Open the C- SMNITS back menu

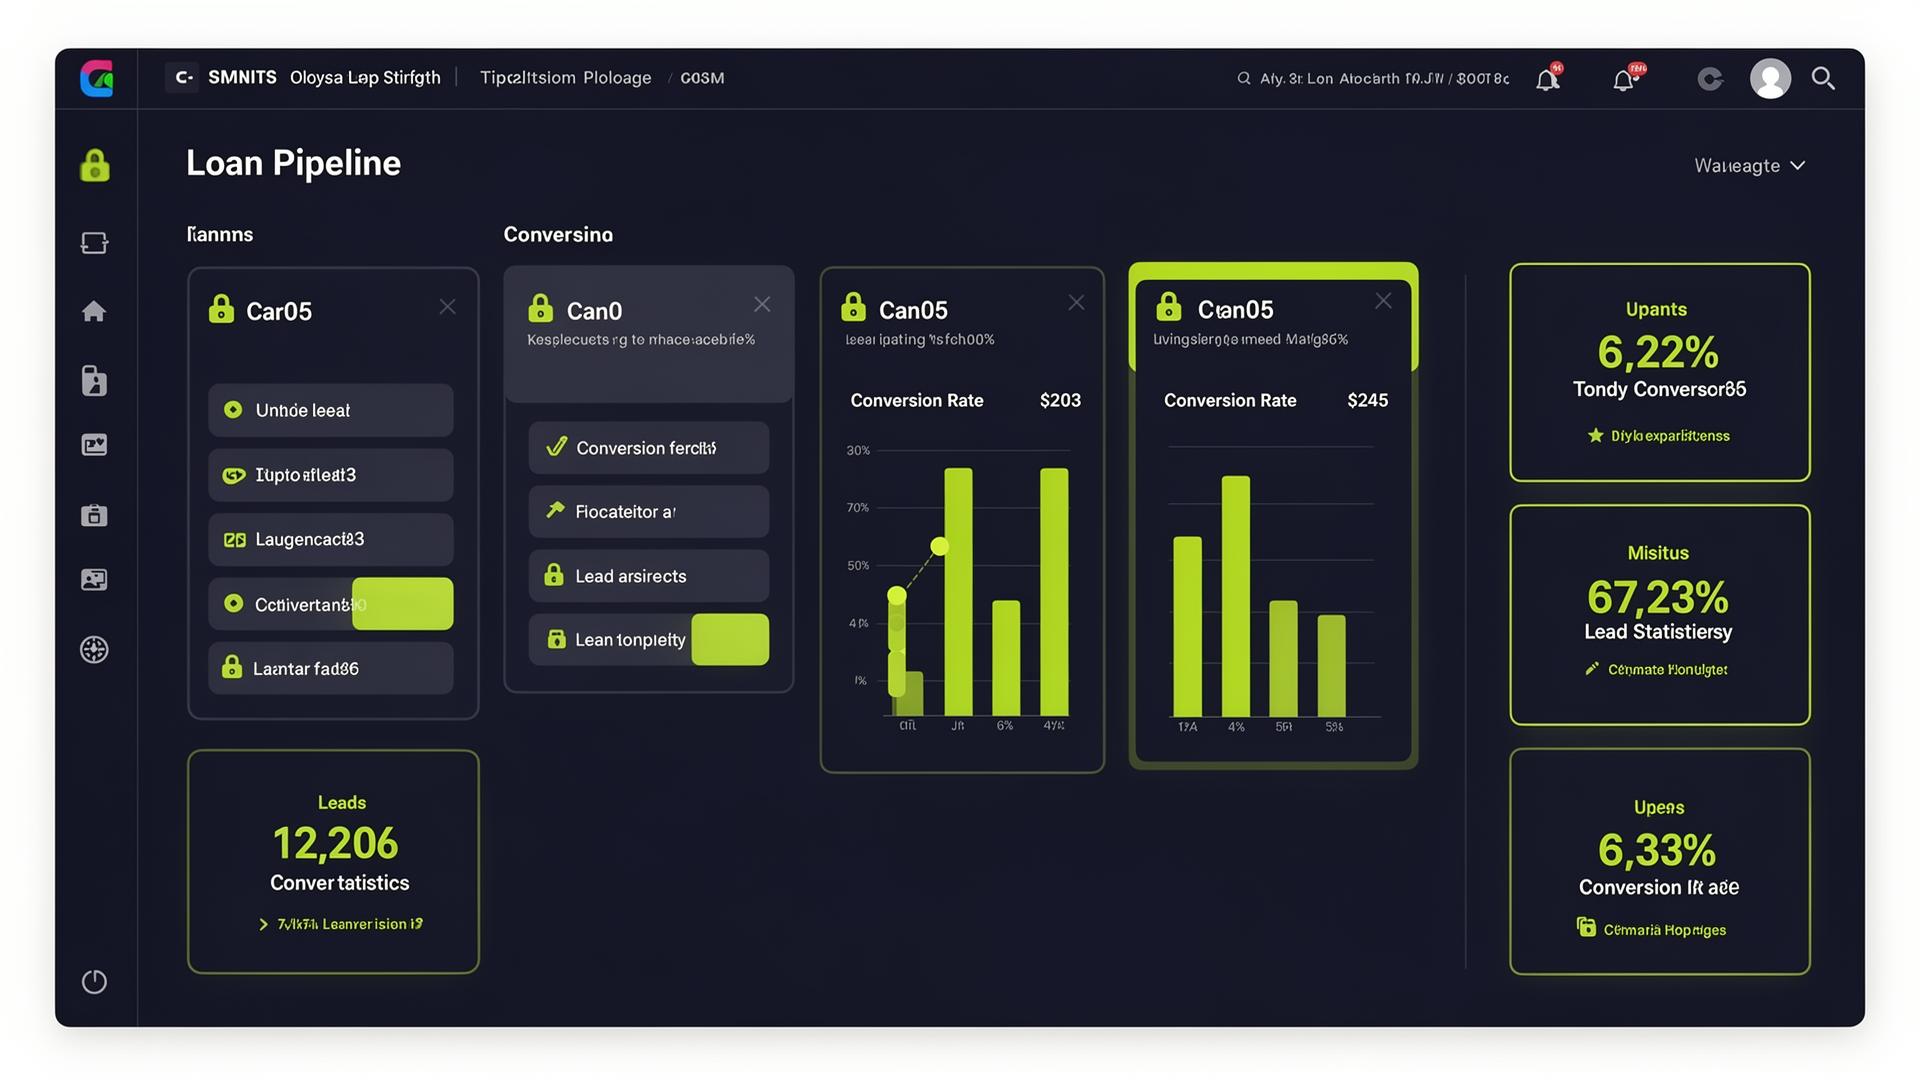tap(226, 77)
